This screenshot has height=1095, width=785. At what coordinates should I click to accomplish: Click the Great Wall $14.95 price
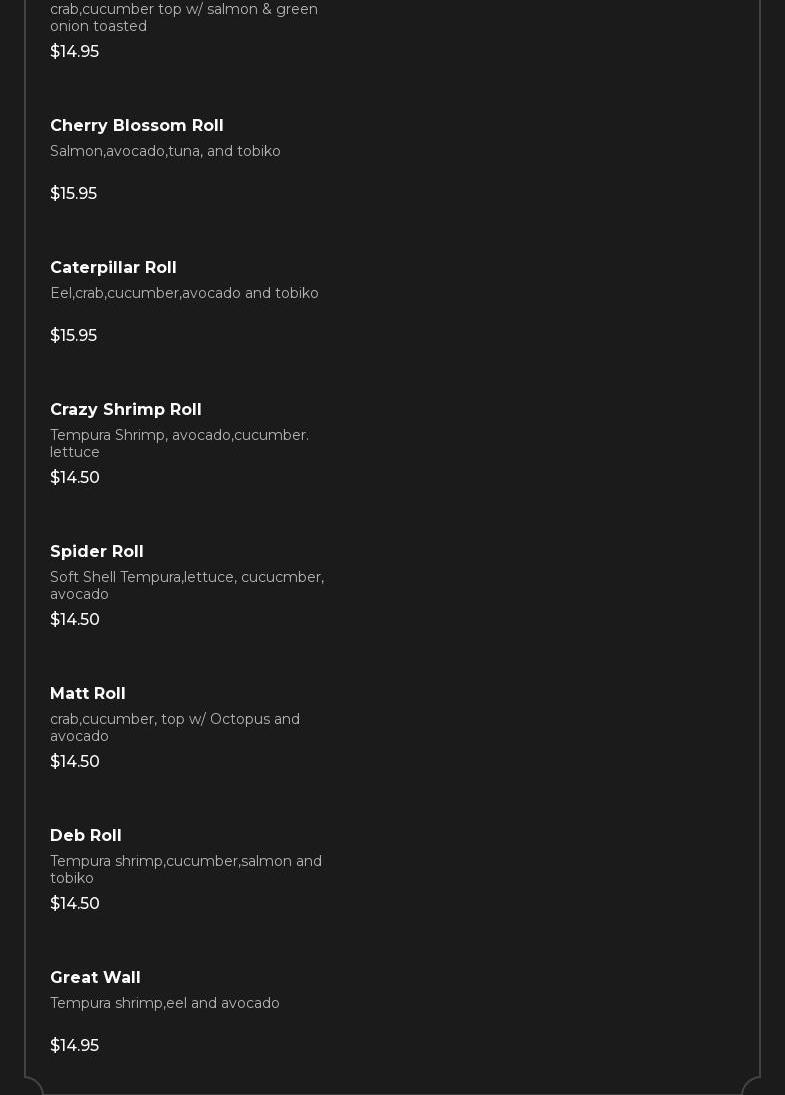point(75,1046)
